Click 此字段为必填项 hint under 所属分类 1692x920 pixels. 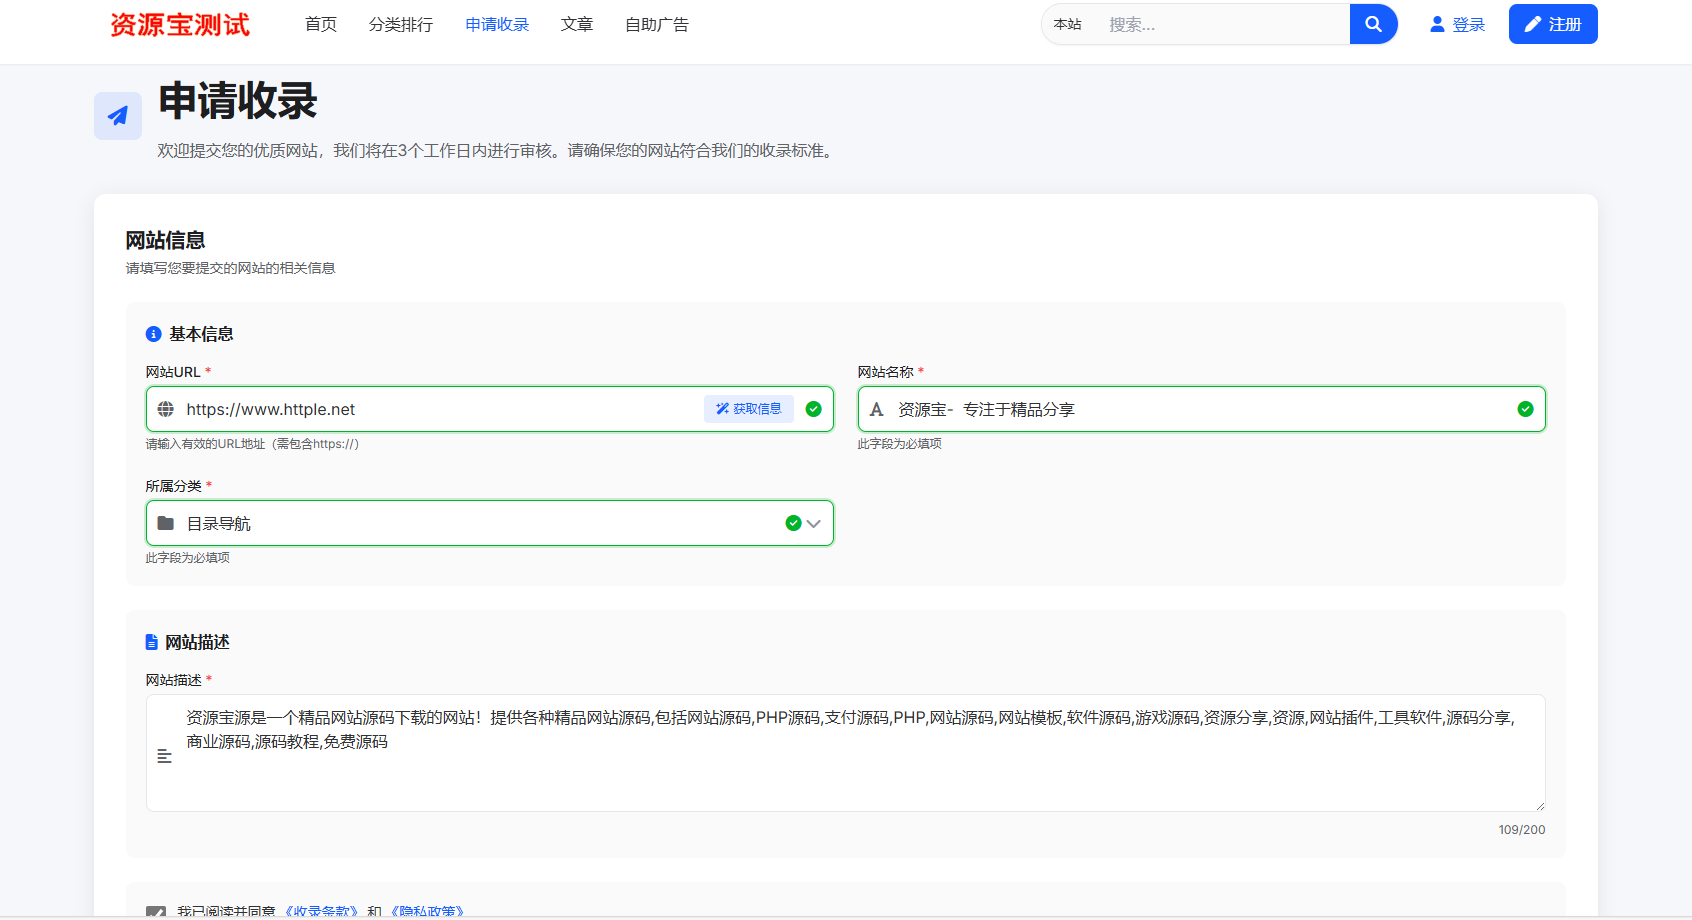(x=188, y=558)
